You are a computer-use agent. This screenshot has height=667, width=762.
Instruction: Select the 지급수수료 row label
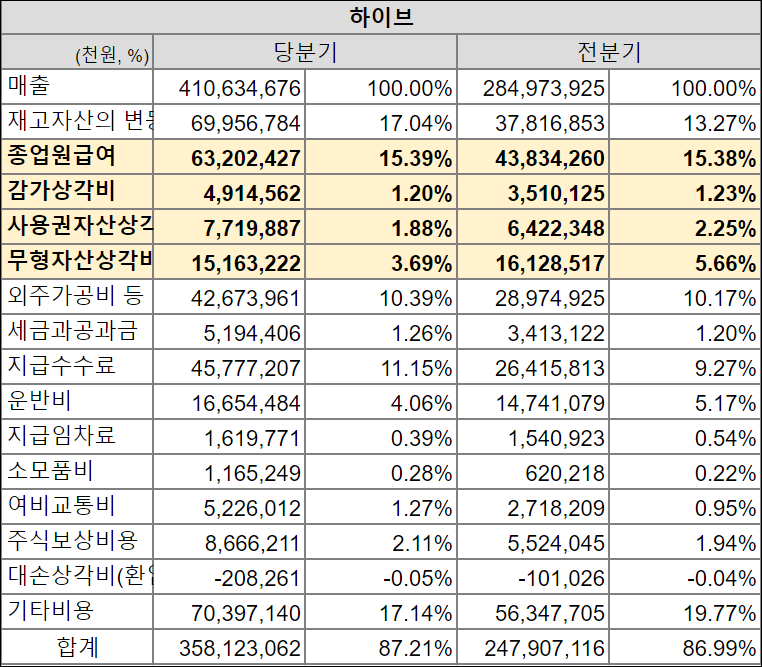click(77, 366)
